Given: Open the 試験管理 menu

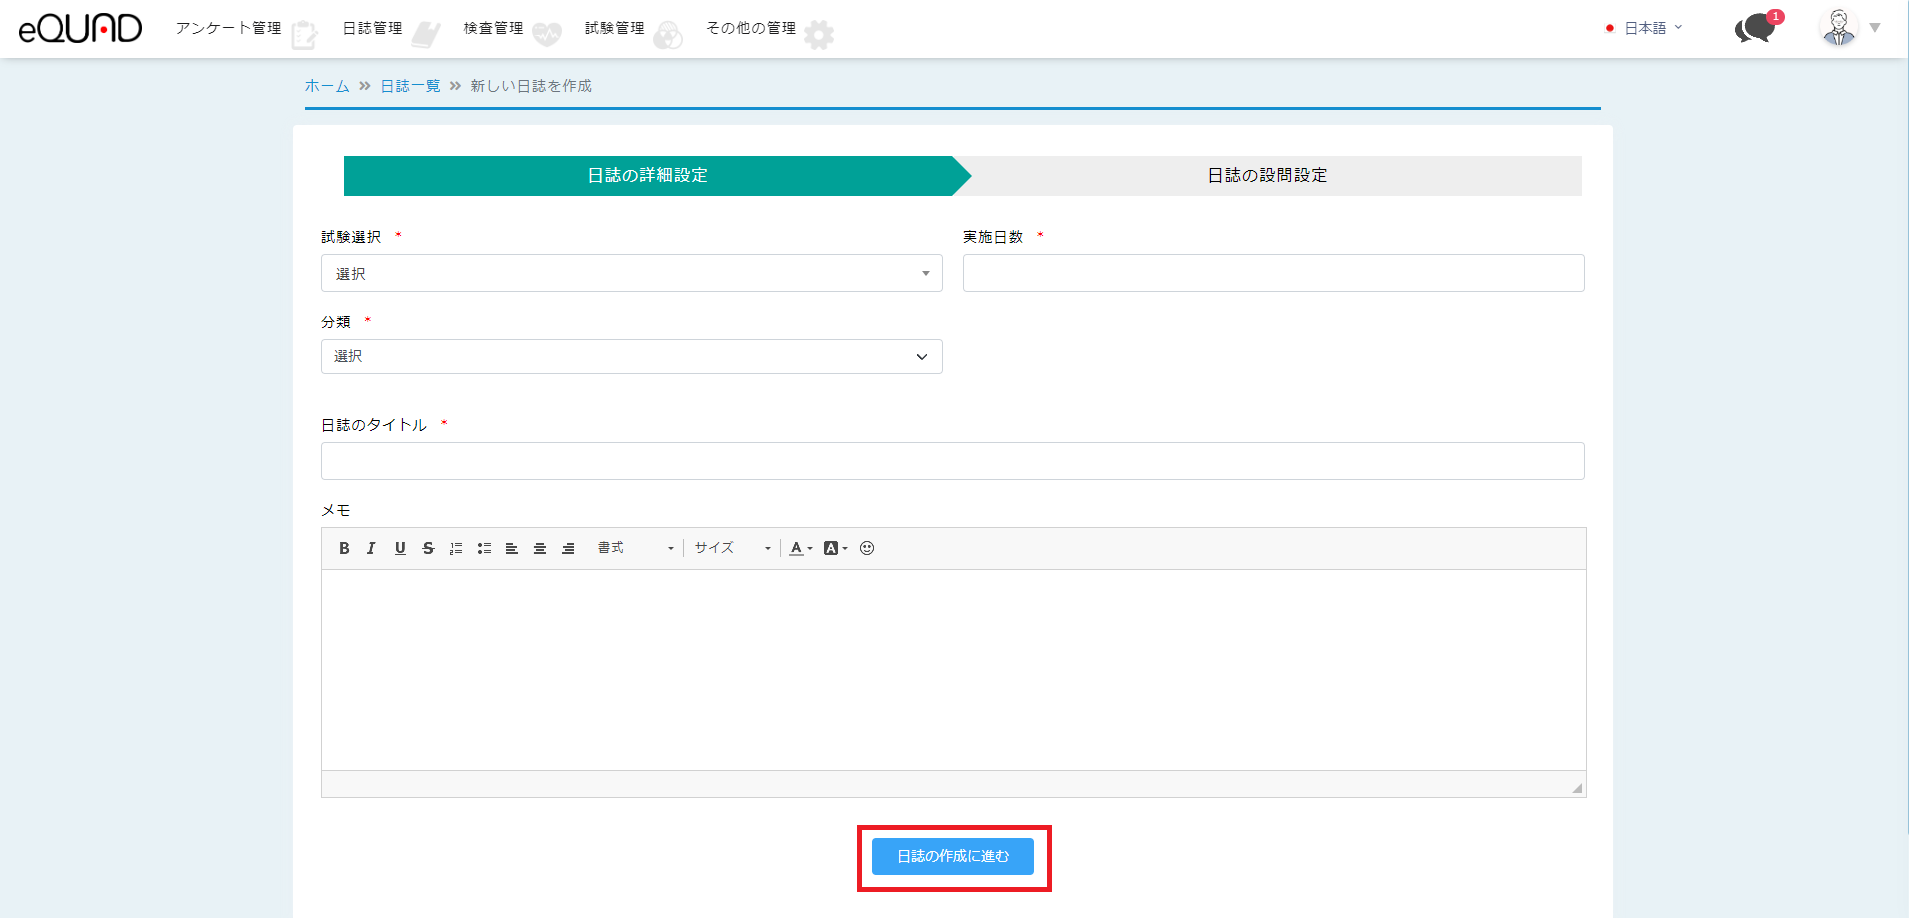Looking at the screenshot, I should [614, 28].
